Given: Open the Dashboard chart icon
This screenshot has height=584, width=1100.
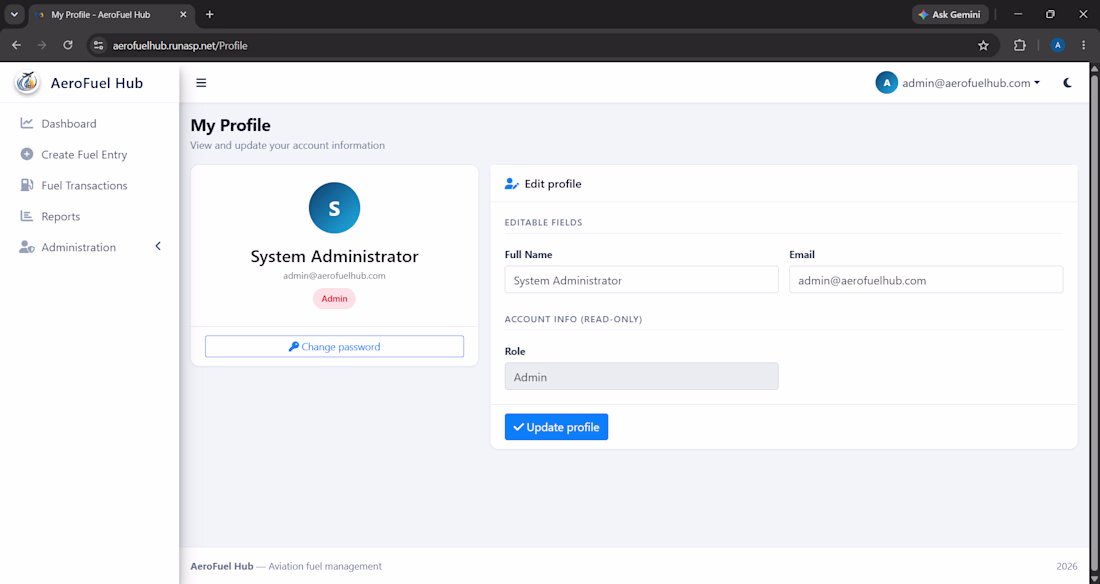Looking at the screenshot, I should tap(27, 124).
